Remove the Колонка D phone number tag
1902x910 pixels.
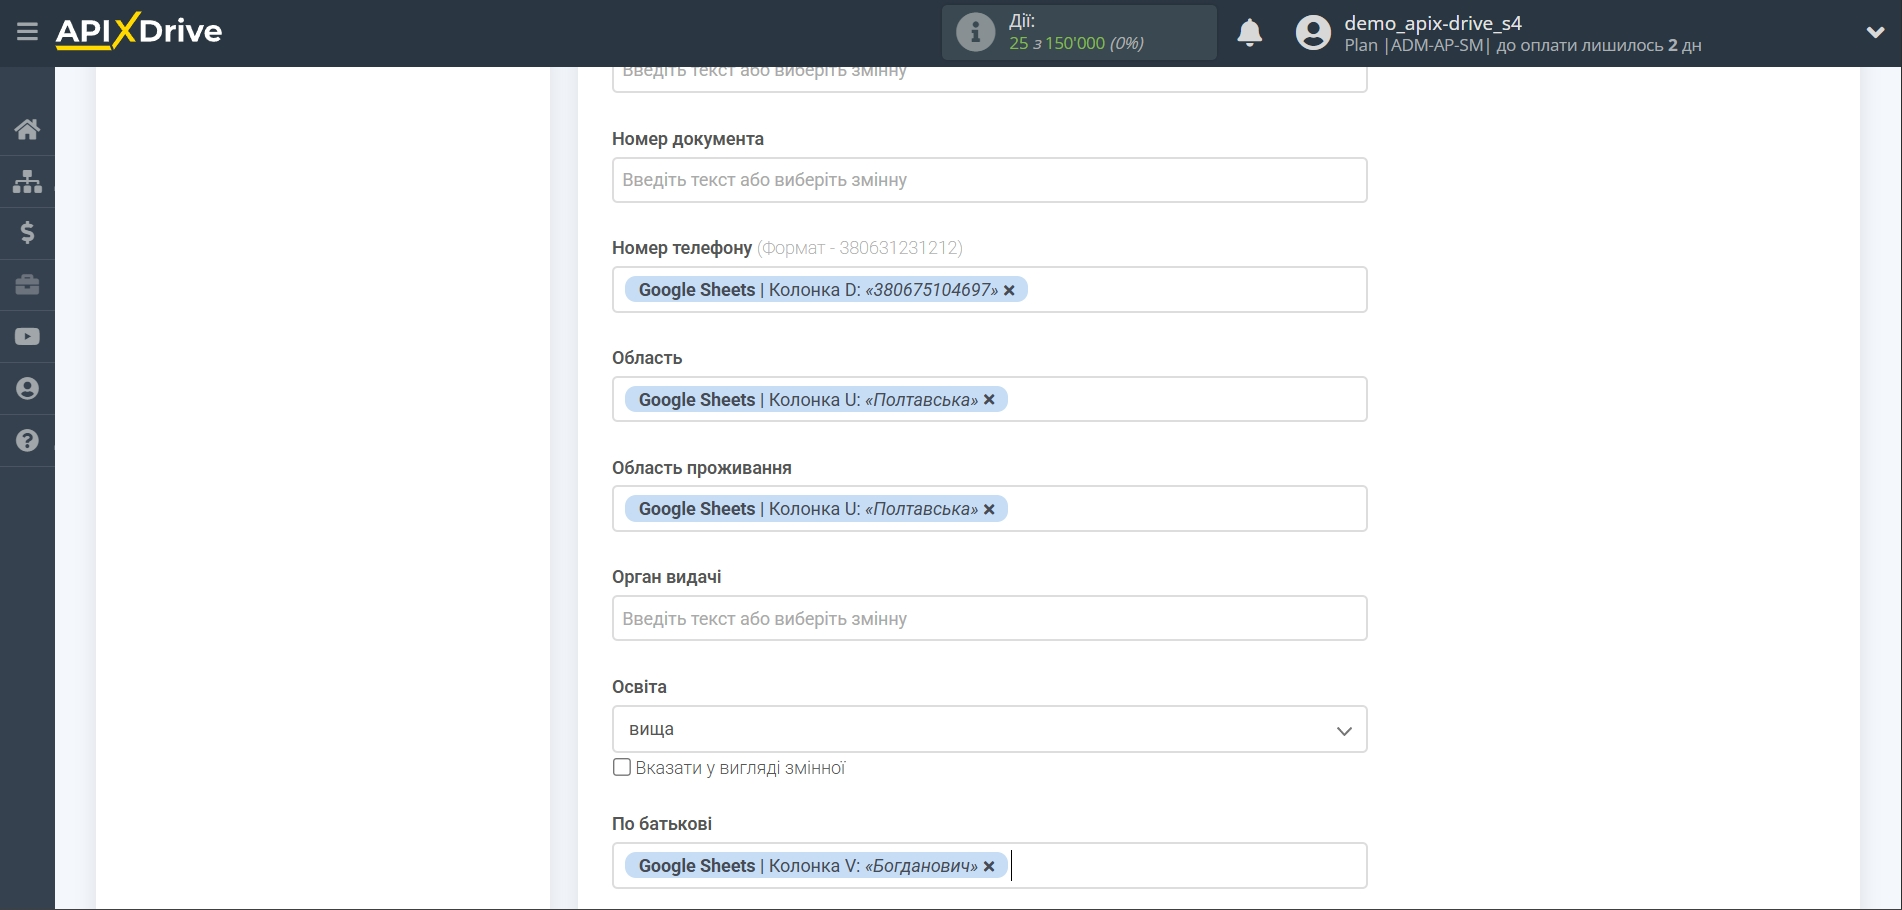(1009, 290)
